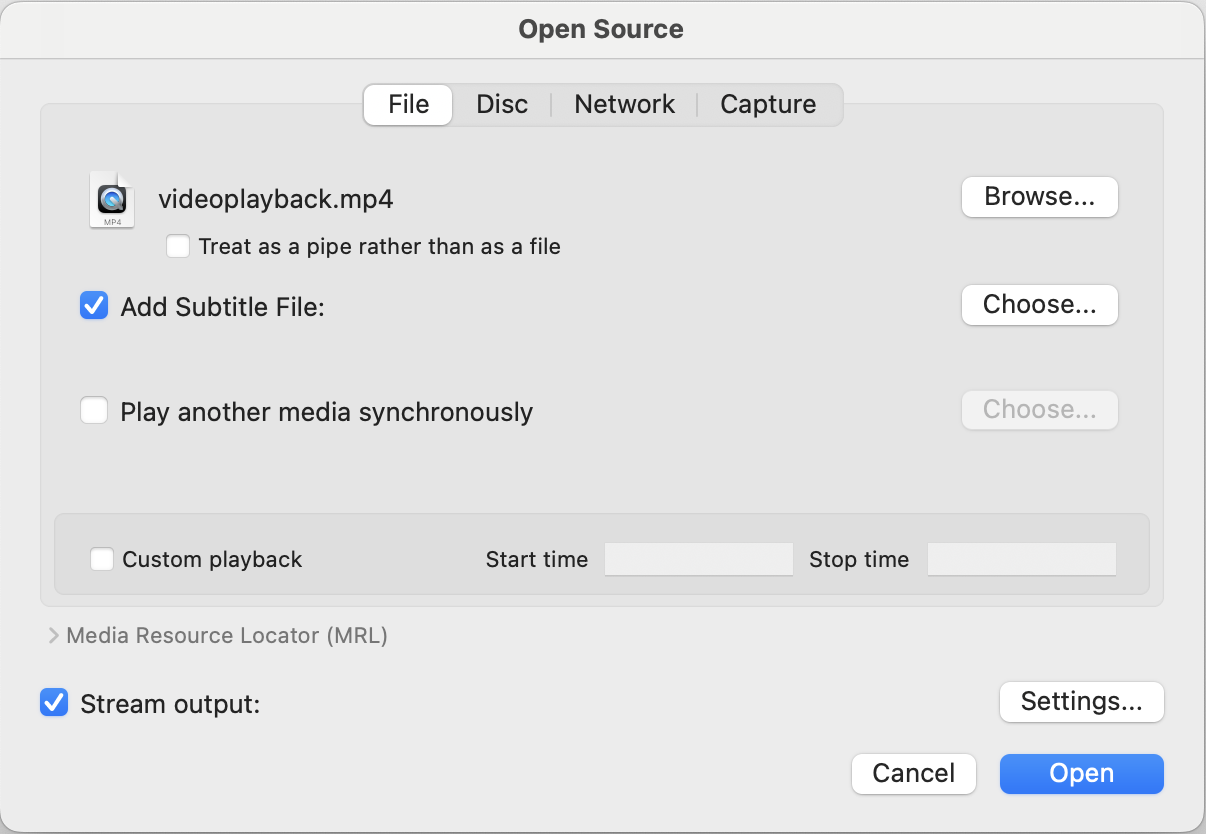
Task: Click the grayed-out Choose button for synchronous media
Action: 1039,410
